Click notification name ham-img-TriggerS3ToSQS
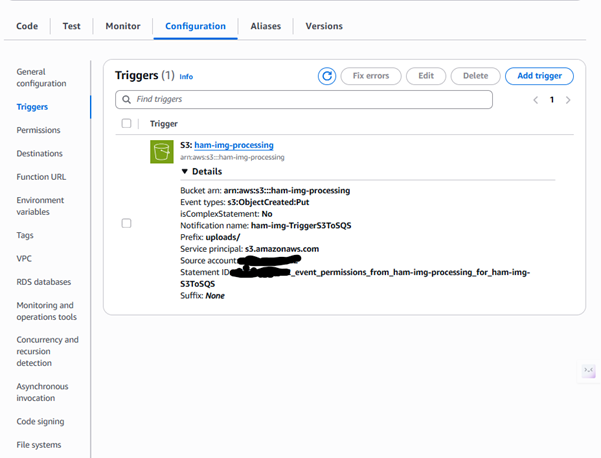Viewport: 601px width, 458px height. pos(301,226)
